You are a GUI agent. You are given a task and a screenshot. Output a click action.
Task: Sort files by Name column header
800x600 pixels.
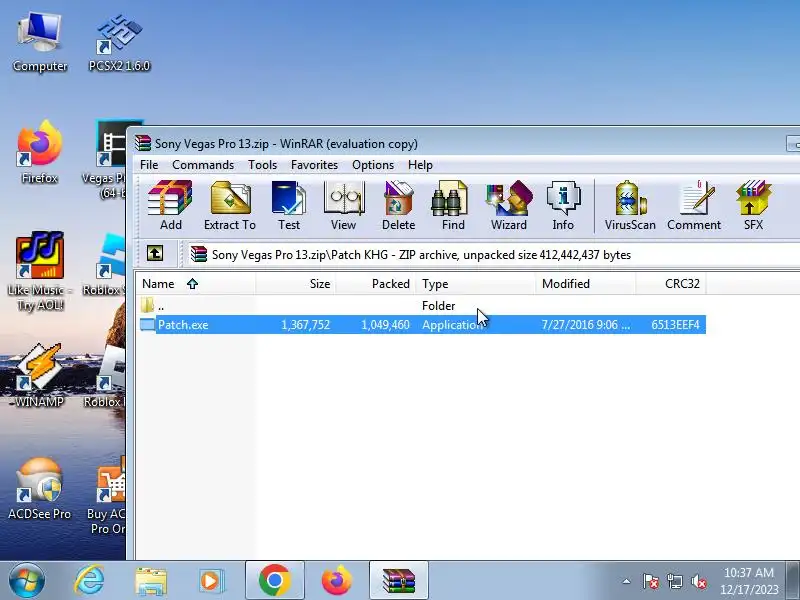[195, 284]
